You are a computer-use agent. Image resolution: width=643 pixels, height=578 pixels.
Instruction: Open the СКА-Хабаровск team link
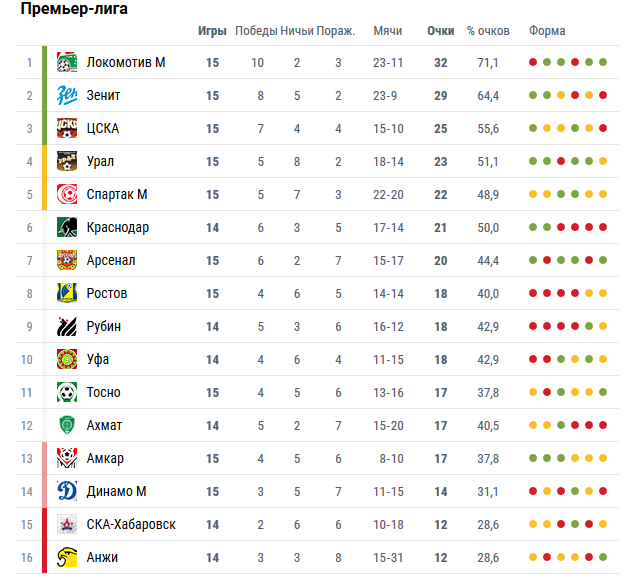coord(131,524)
